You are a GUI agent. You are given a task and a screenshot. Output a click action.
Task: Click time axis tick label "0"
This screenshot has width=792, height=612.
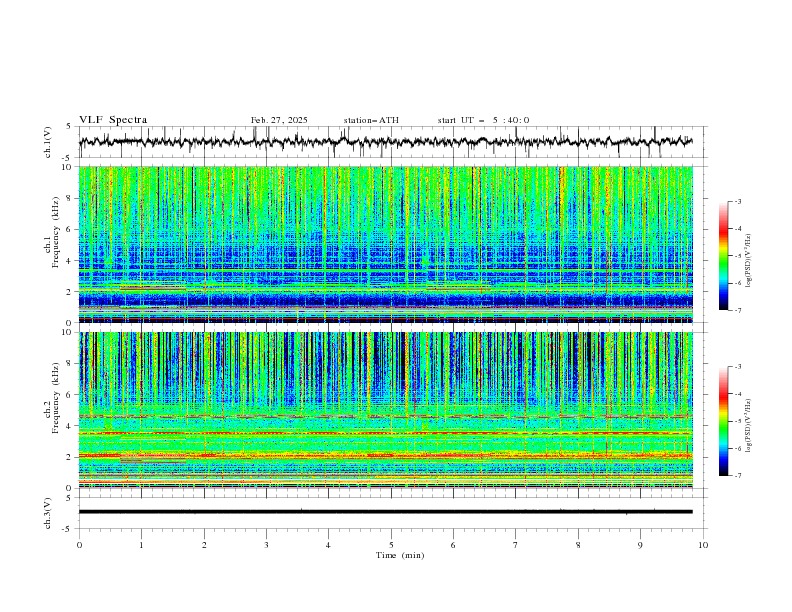tap(79, 545)
